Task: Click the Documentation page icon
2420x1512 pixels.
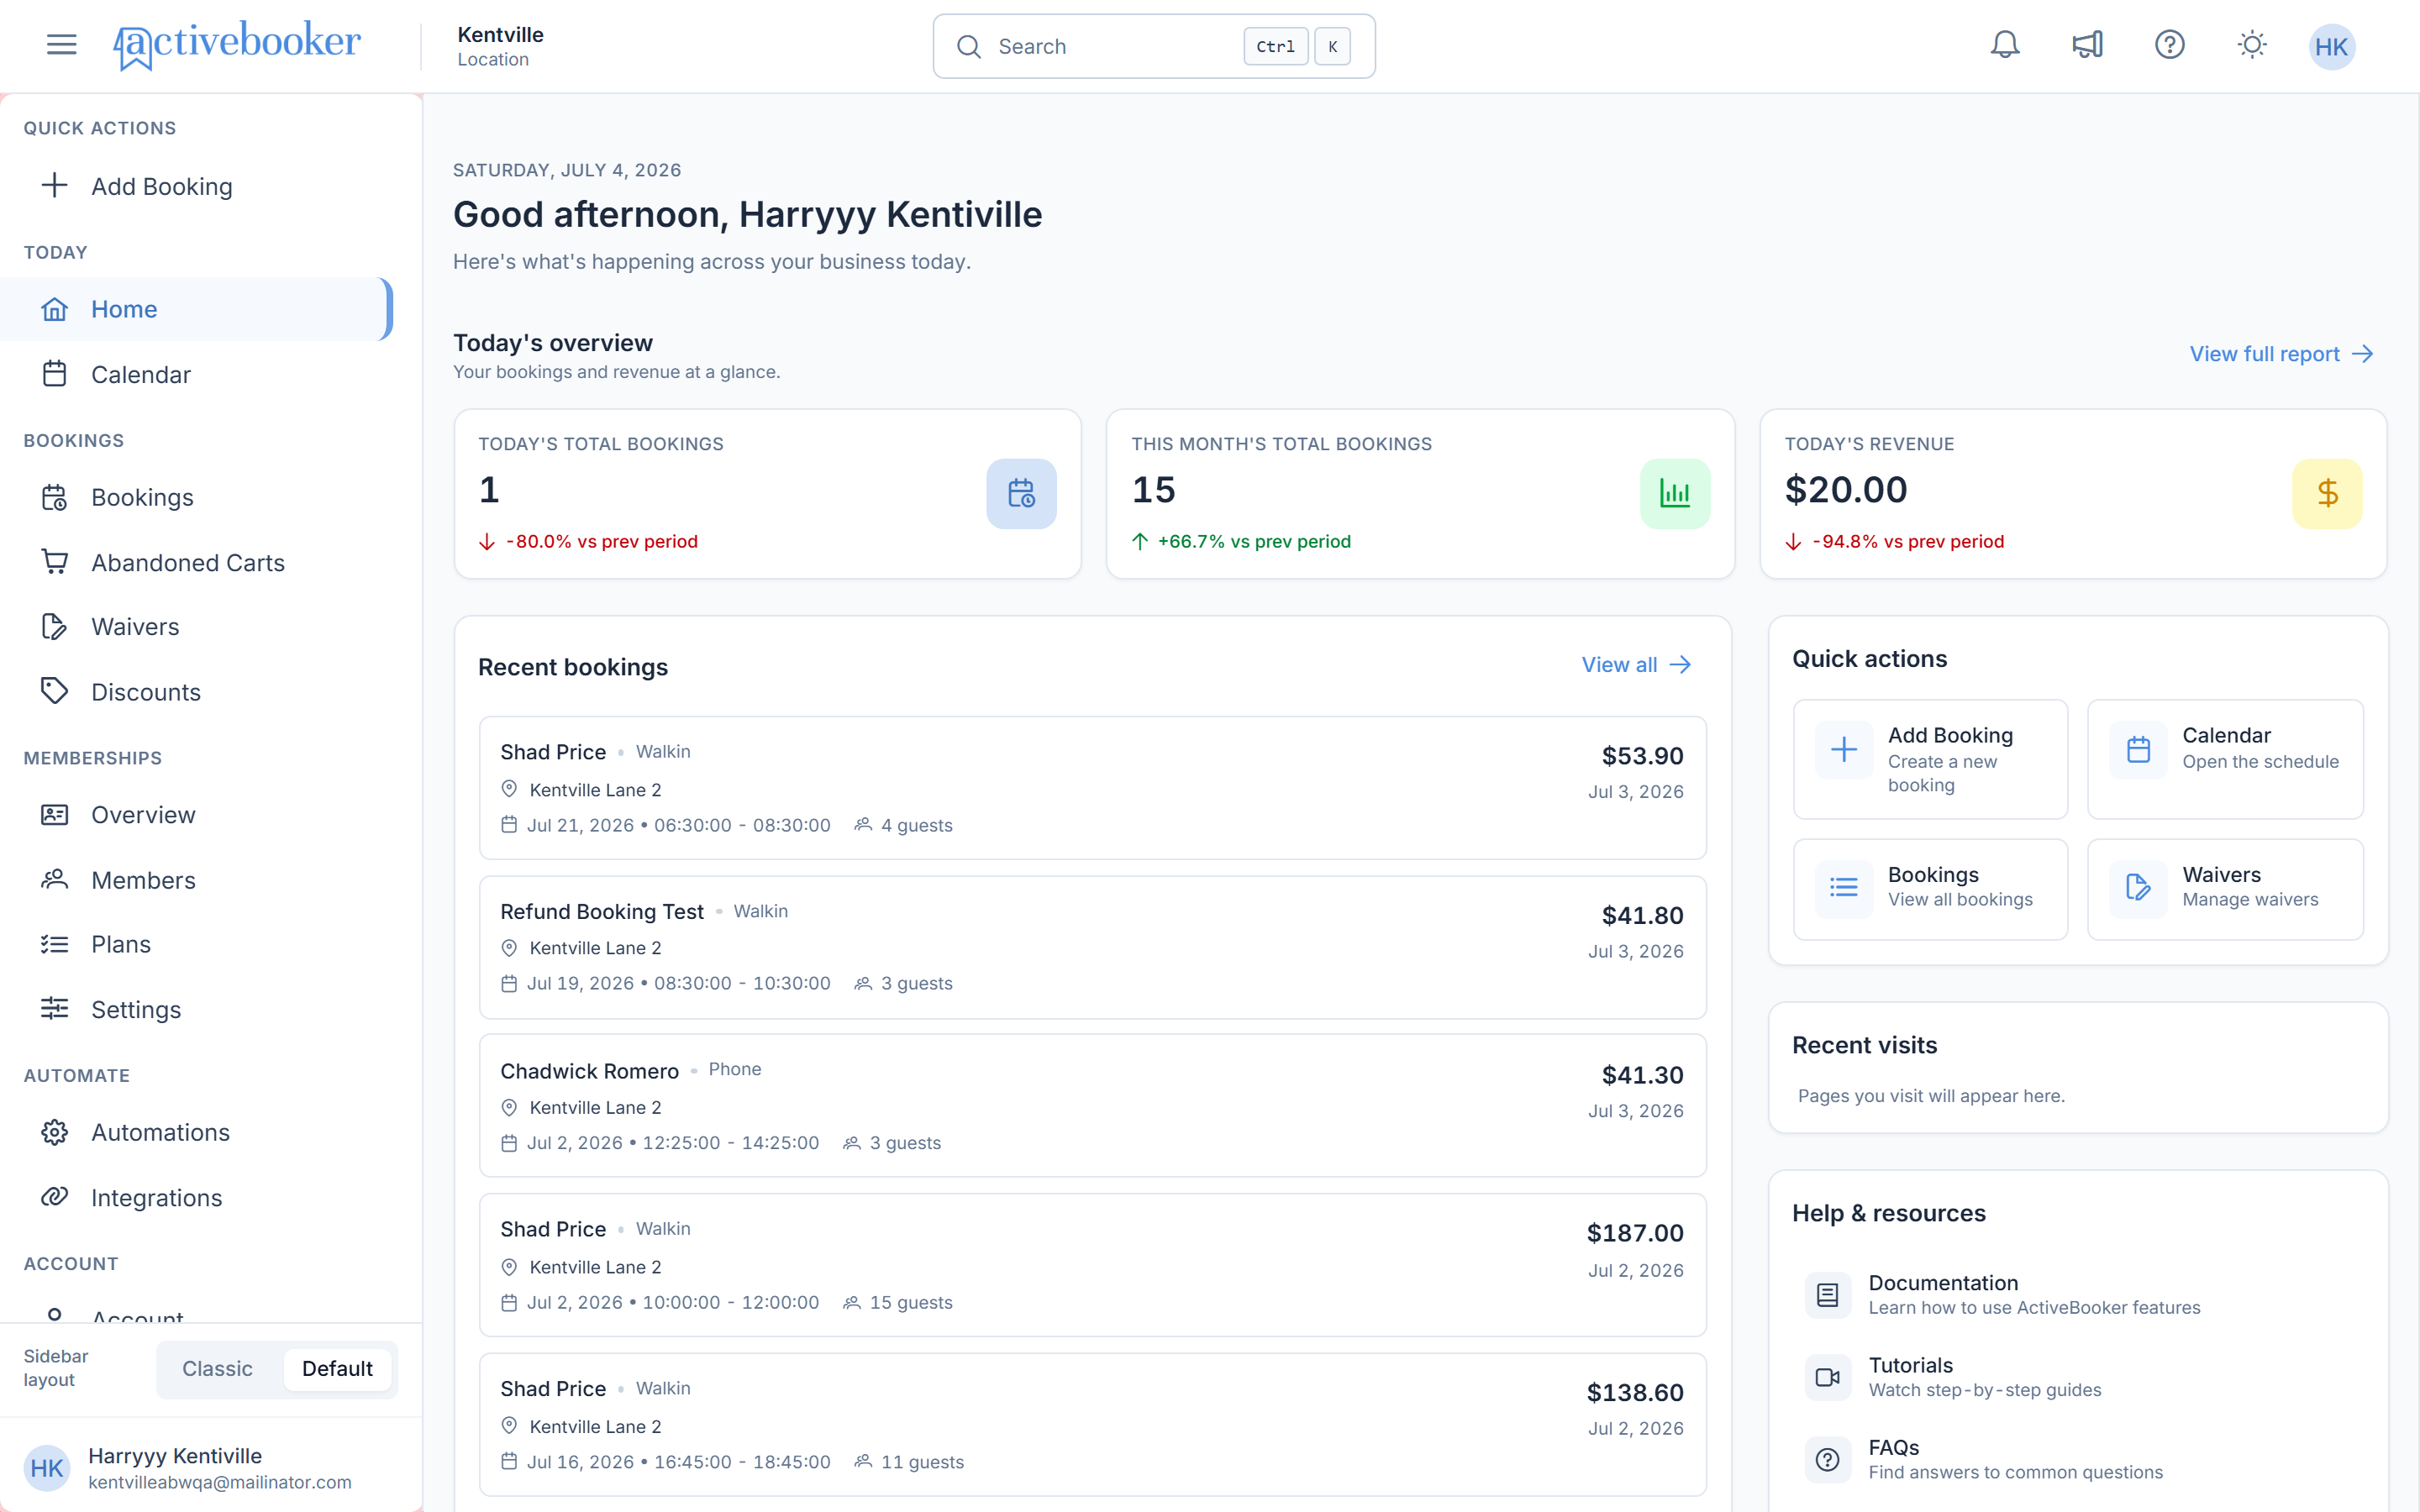Action: pyautogui.click(x=1827, y=1295)
